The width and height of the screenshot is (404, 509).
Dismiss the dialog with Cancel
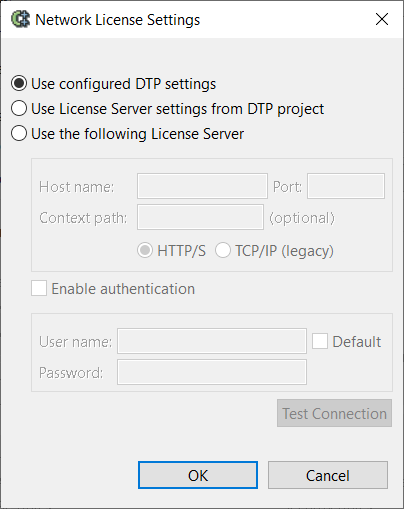click(328, 475)
